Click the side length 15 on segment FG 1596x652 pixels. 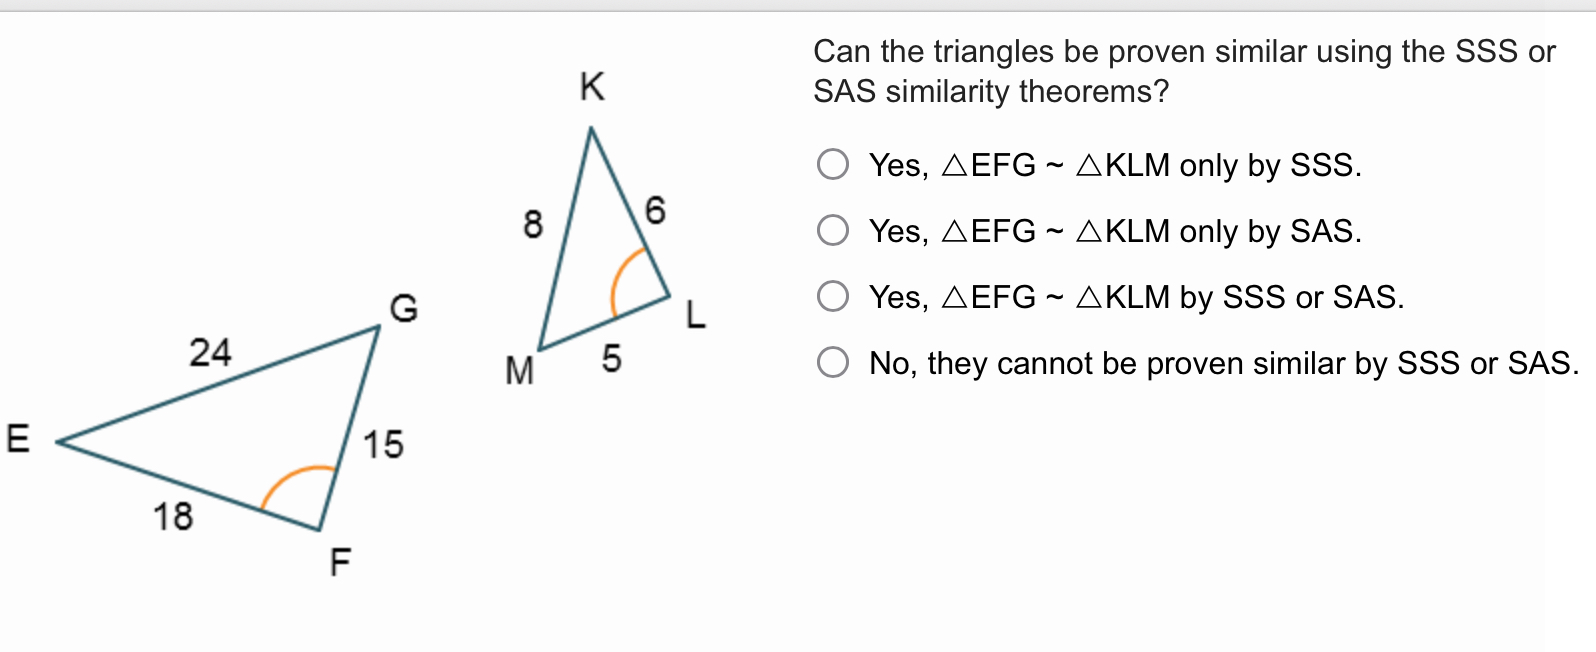click(x=383, y=446)
